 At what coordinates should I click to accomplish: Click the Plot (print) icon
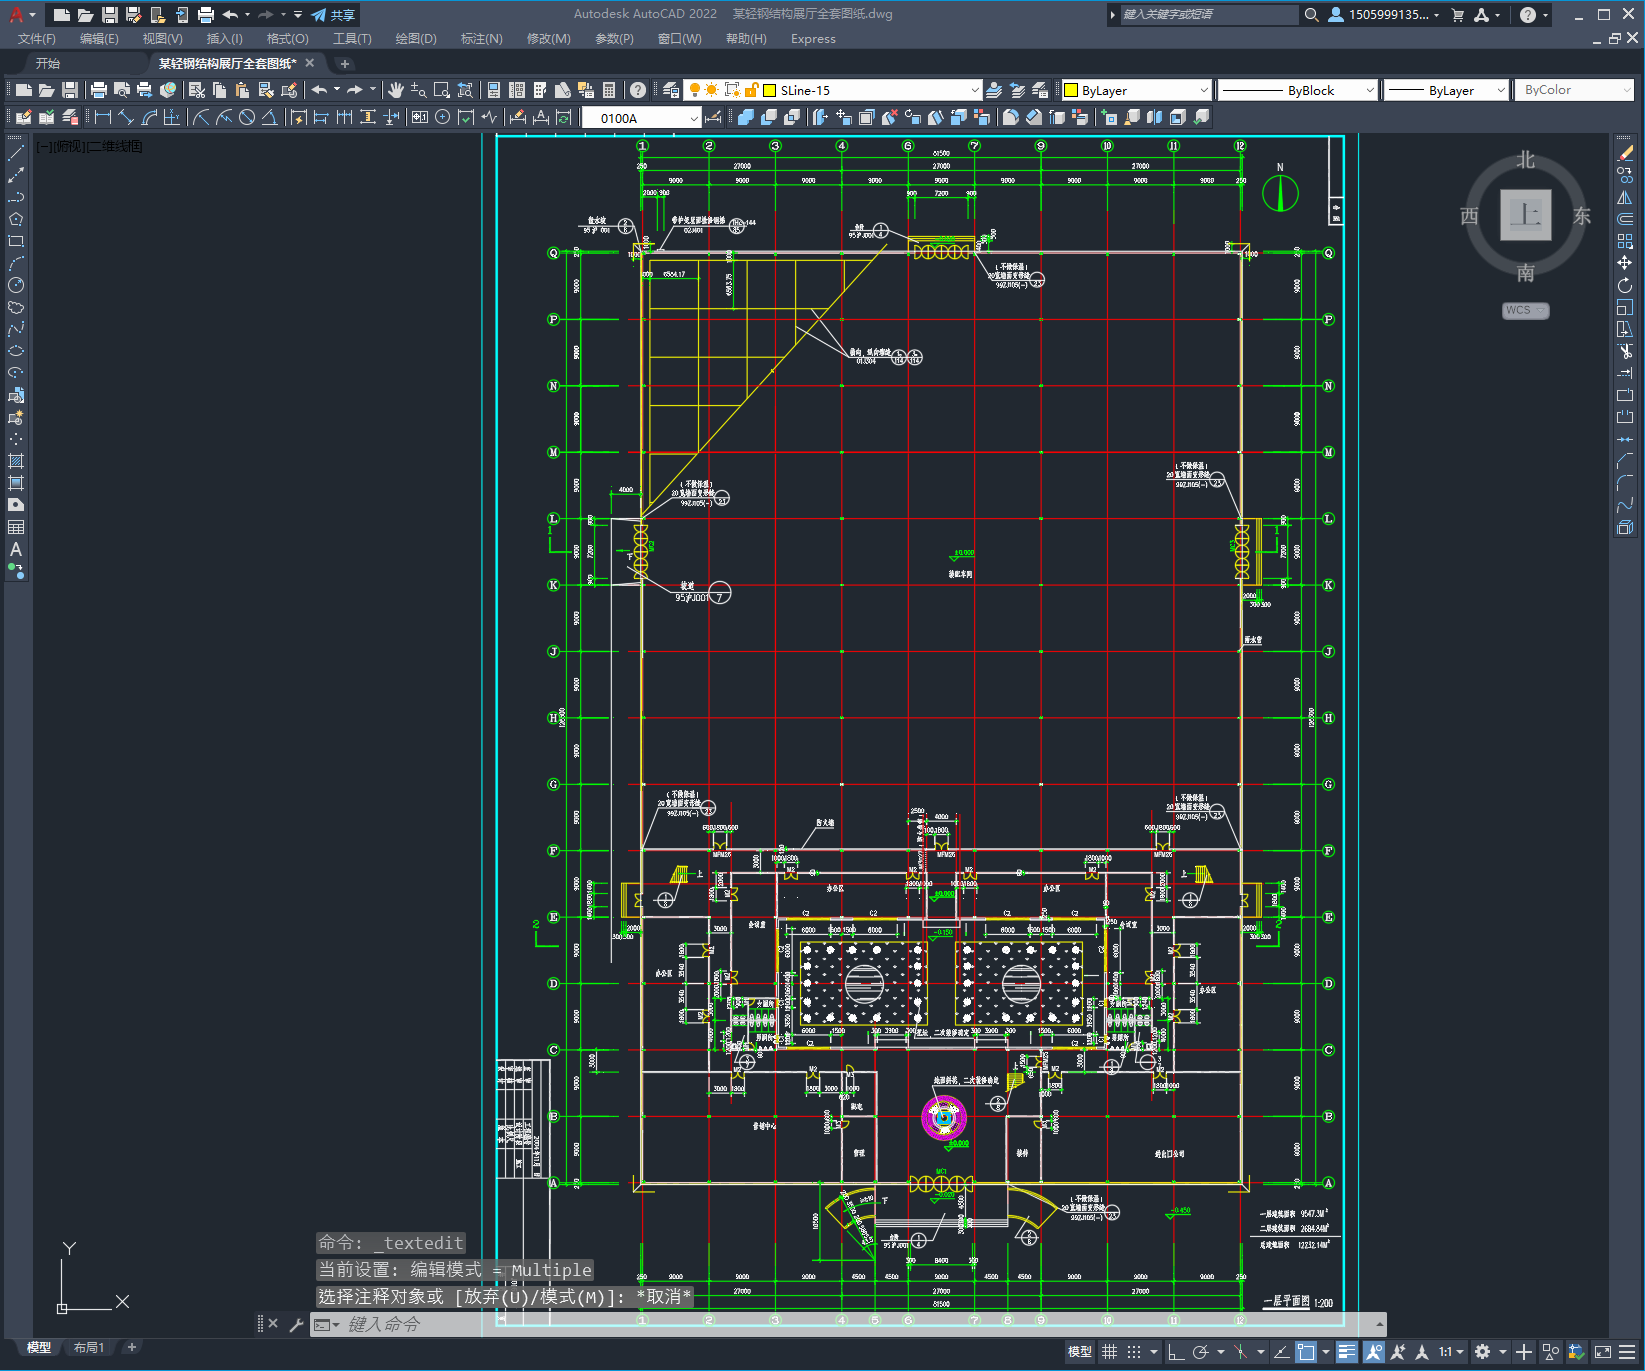click(x=99, y=90)
